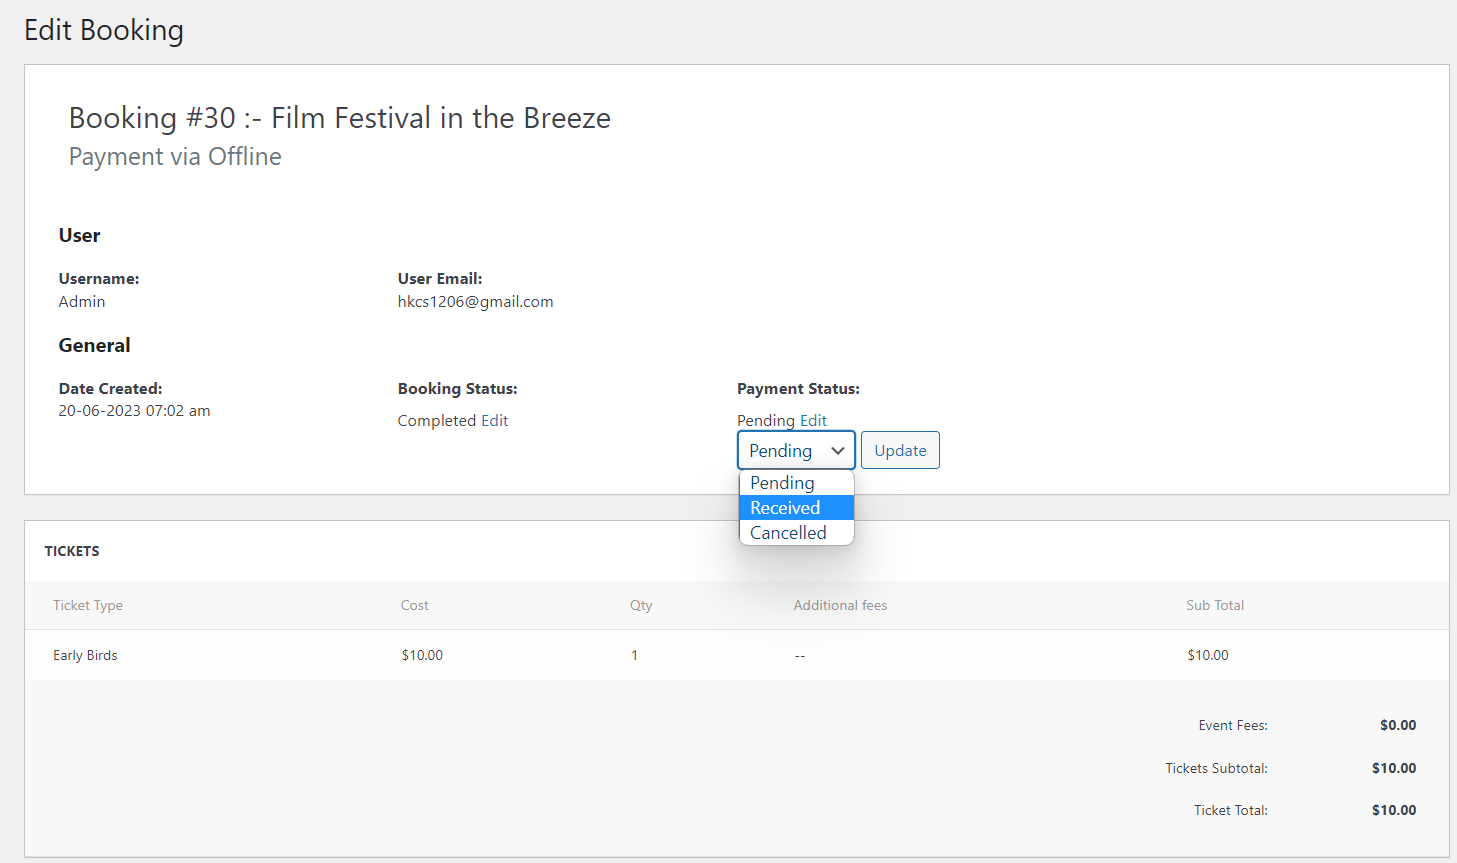Click the Ticket Type column header

[88, 605]
